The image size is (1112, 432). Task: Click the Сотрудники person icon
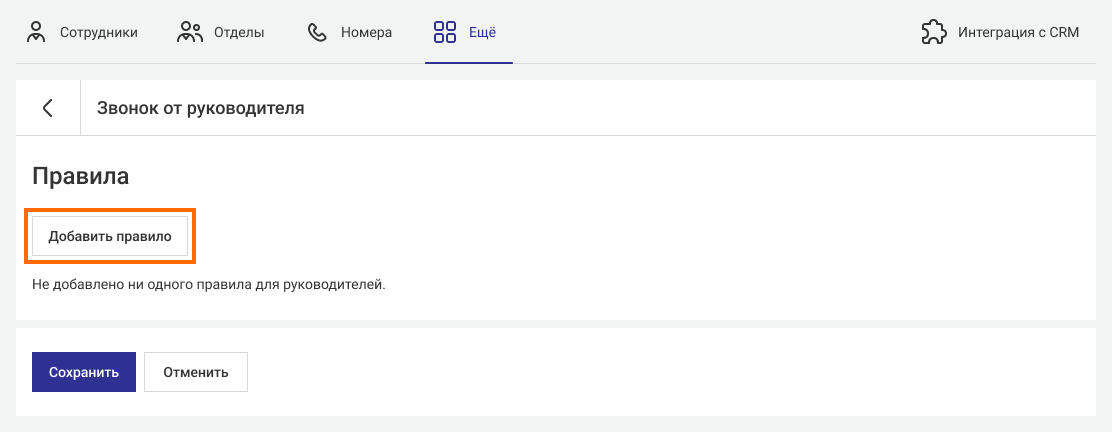click(x=37, y=32)
